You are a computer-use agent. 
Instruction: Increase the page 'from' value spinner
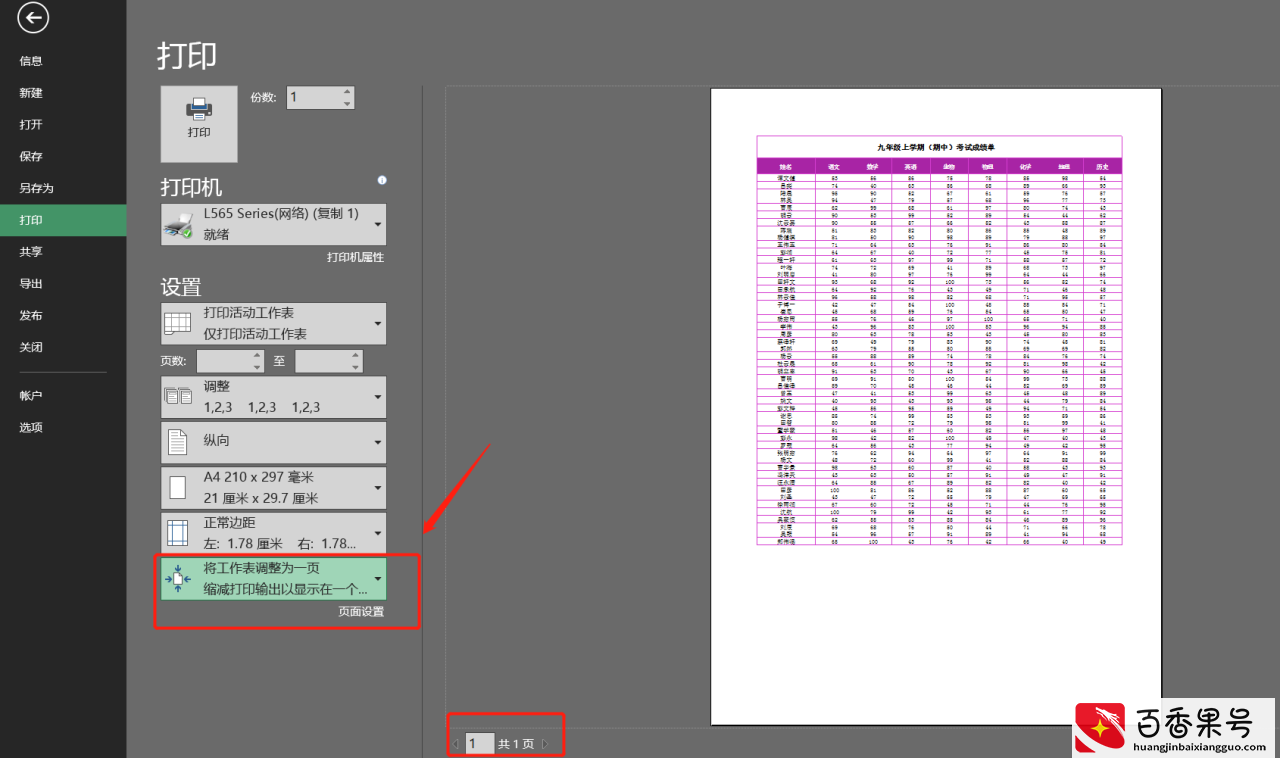(x=257, y=356)
